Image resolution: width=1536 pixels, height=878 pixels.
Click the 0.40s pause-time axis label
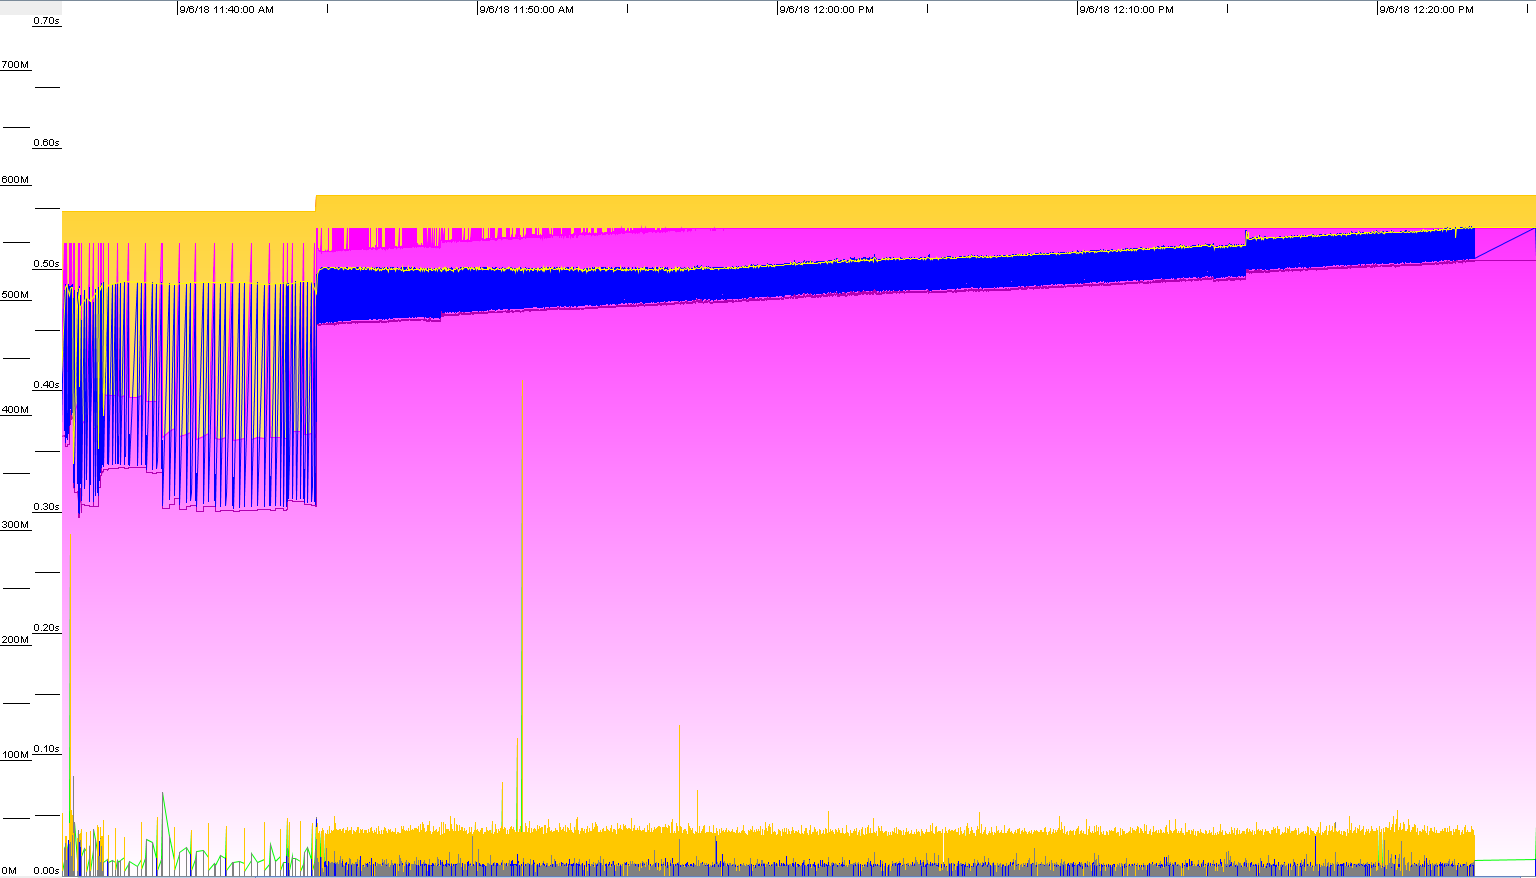pyautogui.click(x=47, y=385)
